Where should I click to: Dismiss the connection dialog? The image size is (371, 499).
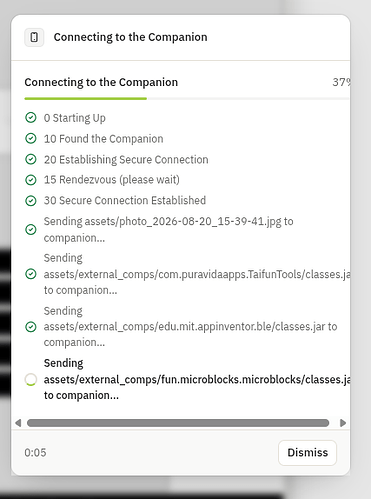coord(307,453)
